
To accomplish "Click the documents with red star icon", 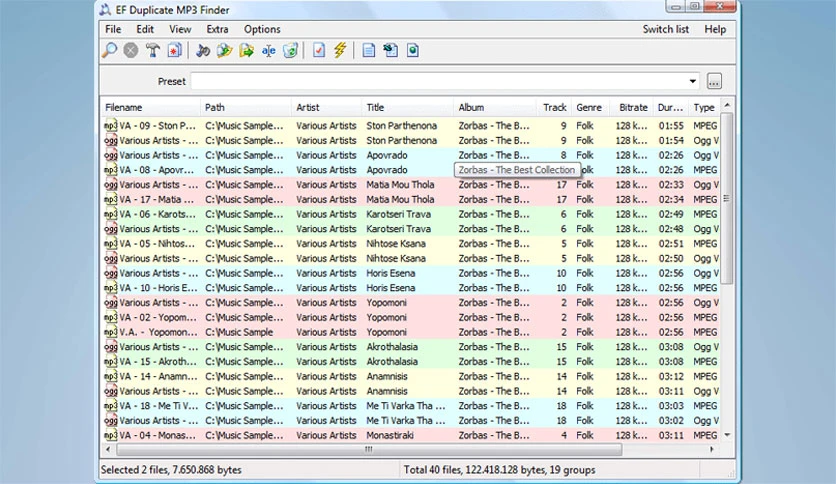I will pos(174,51).
